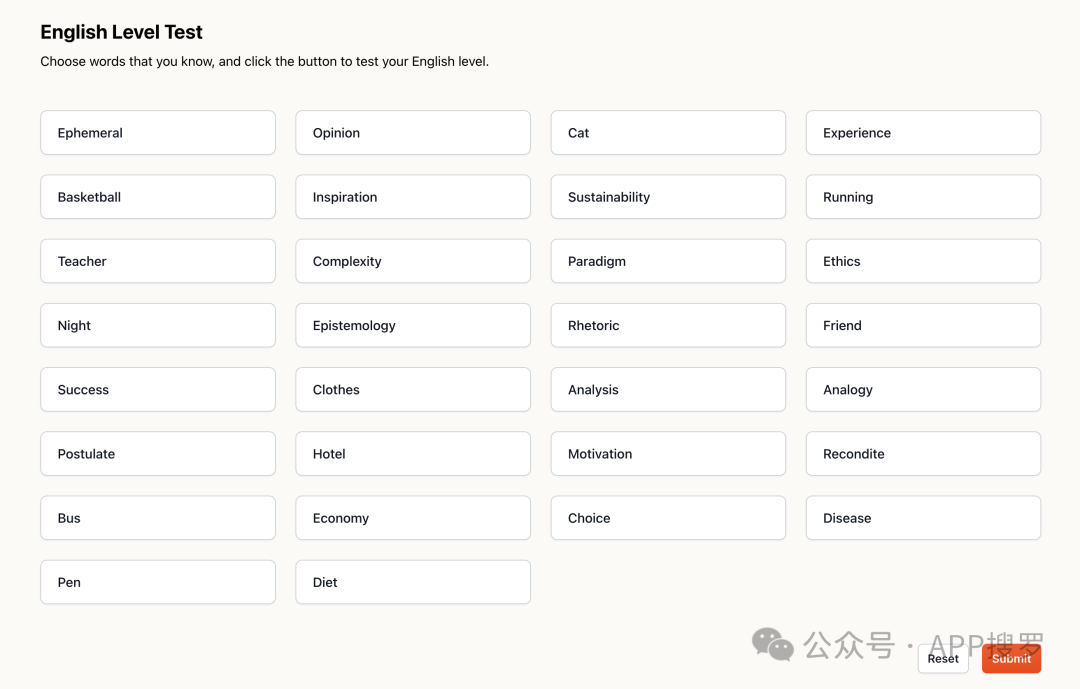Viewport: 1080px width, 689px height.
Task: Toggle the Epistemology word card
Action: (413, 325)
